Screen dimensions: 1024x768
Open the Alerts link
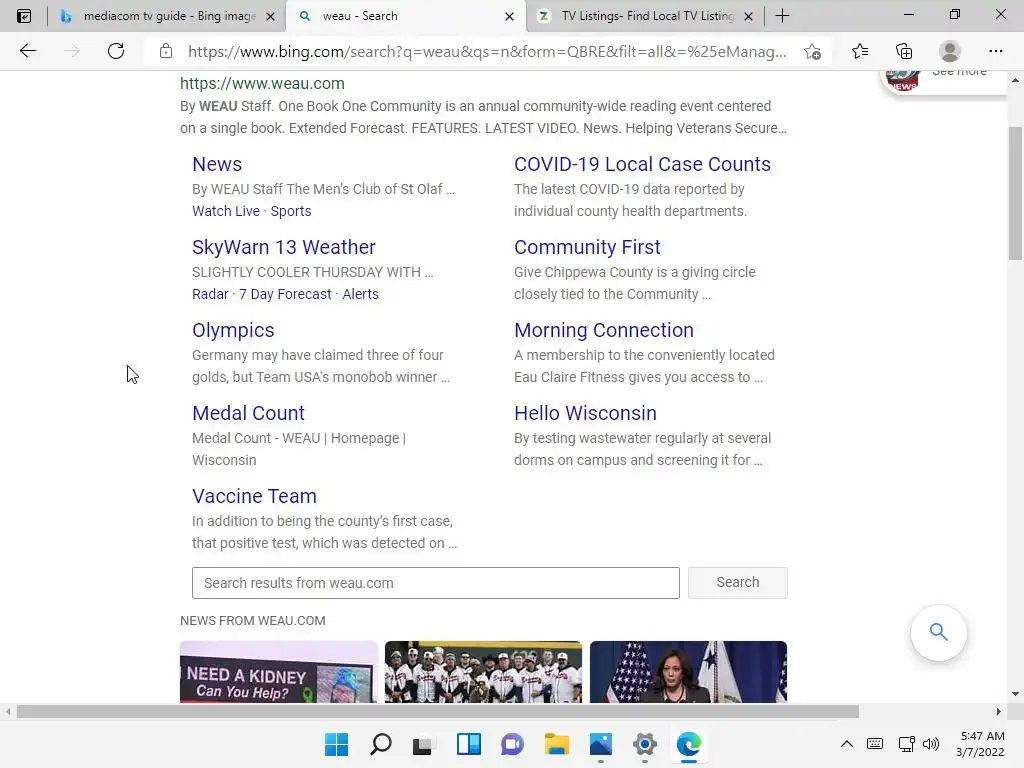360,294
